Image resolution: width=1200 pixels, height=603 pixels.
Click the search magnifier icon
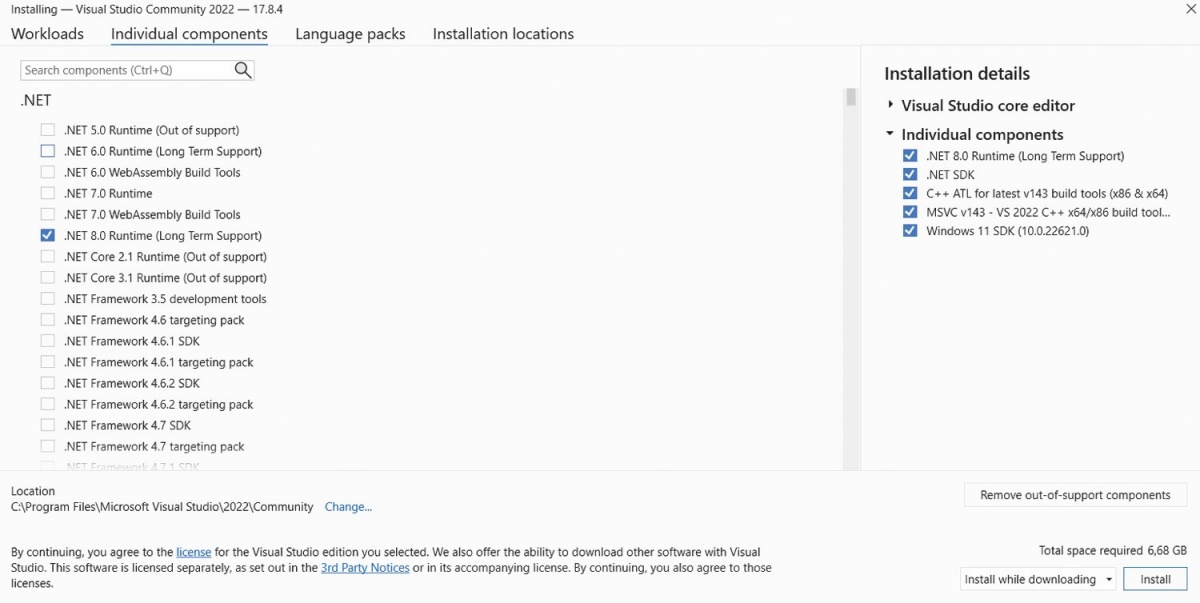click(242, 70)
